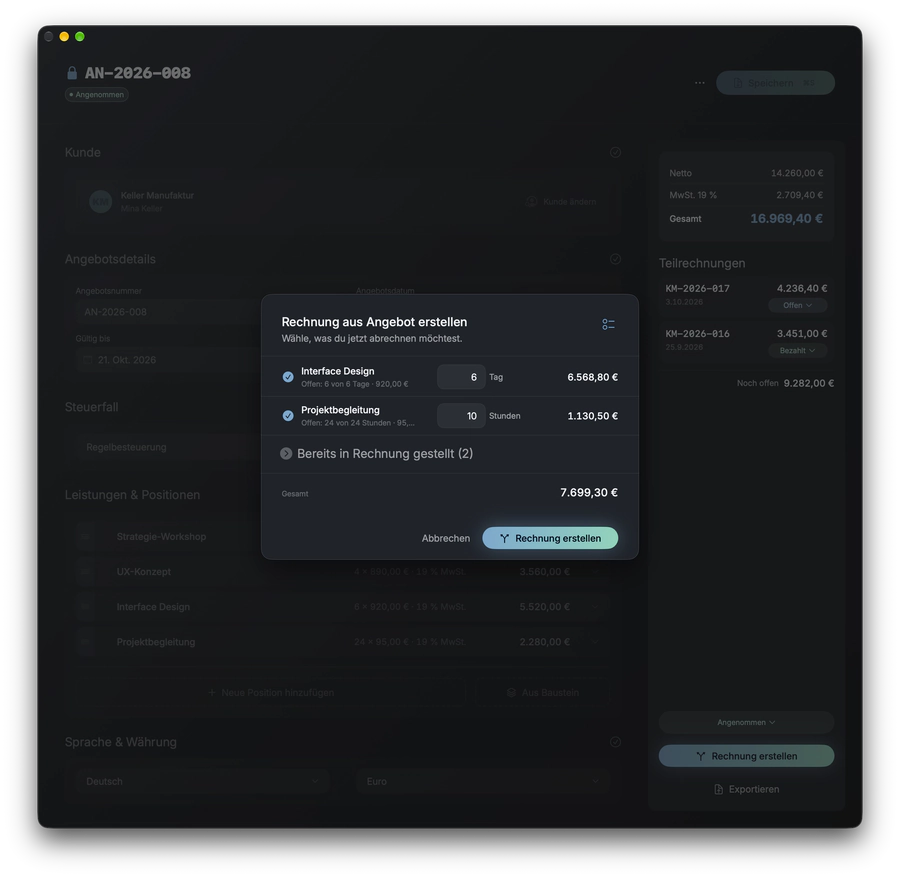Click the invoice number KM-2026-016
The width and height of the screenshot is (900, 878).
coord(697,333)
